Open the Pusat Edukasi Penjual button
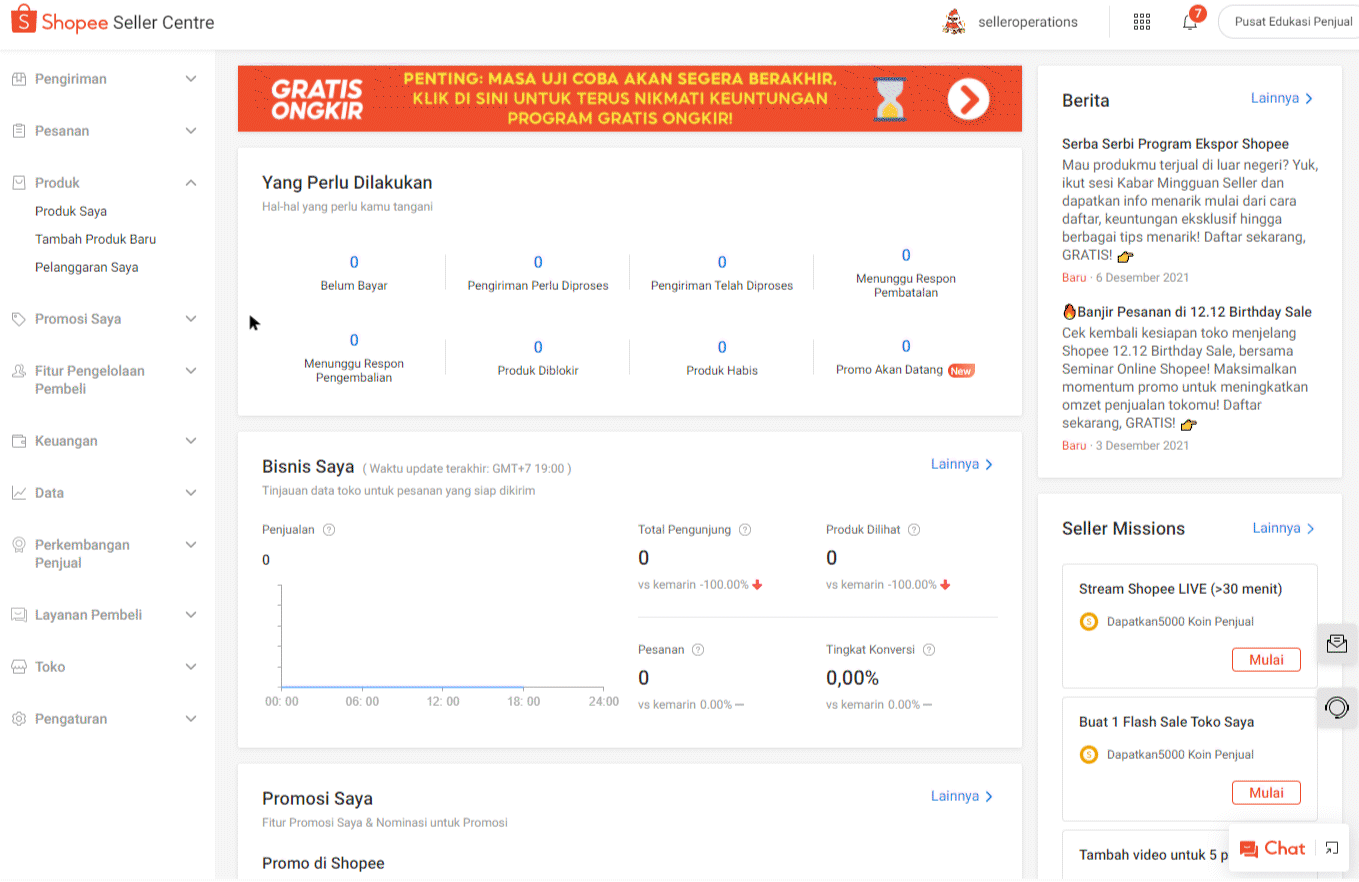The image size is (1359, 882). [x=1292, y=22]
